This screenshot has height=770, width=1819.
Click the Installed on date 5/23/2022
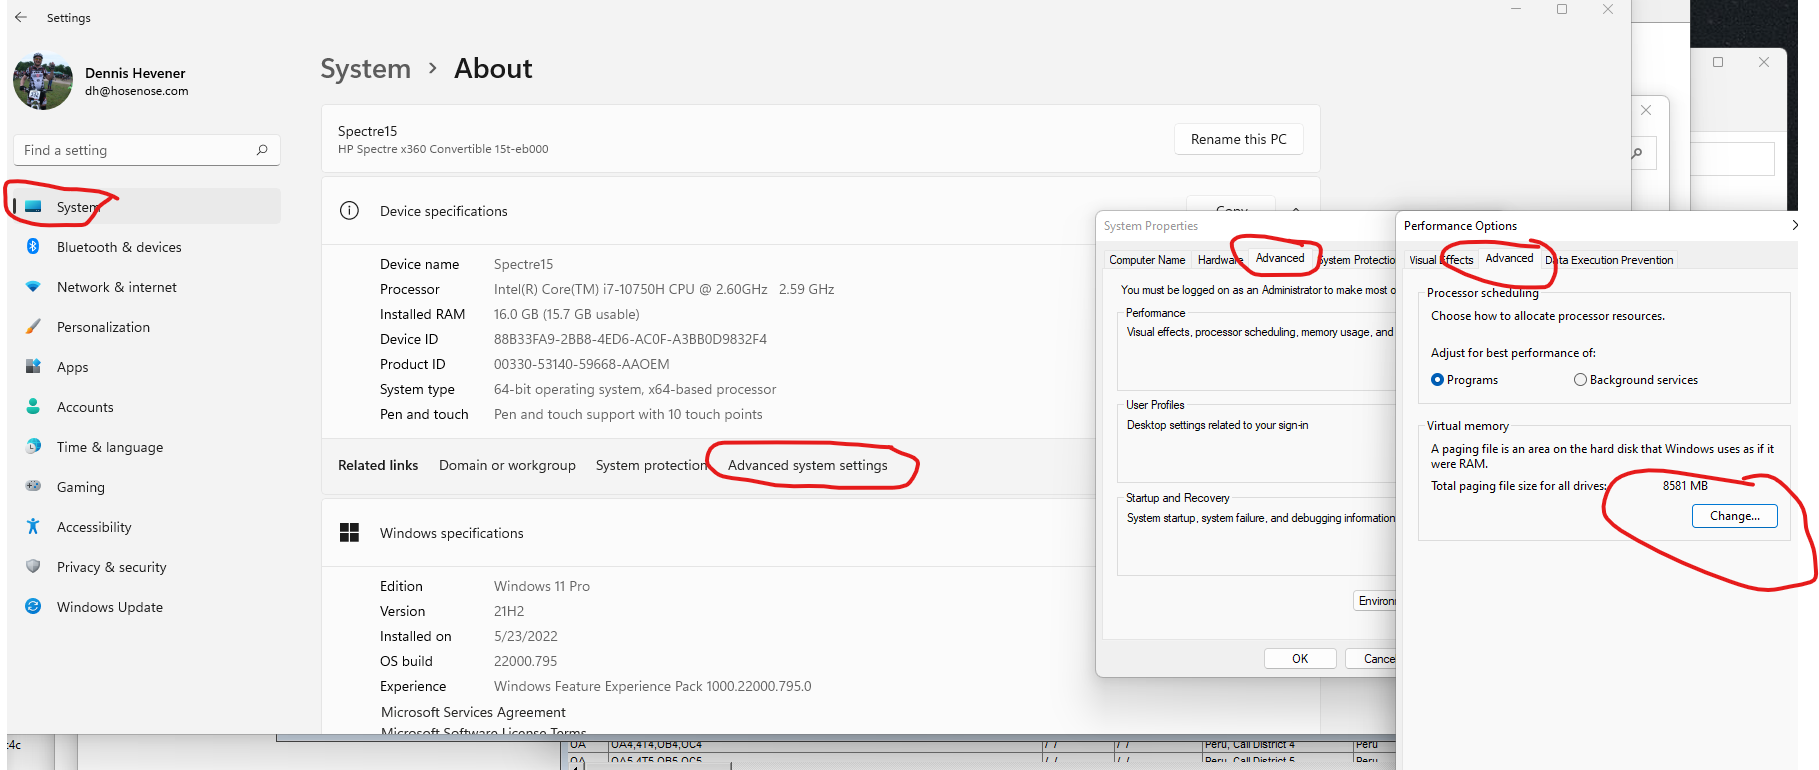[x=526, y=636]
